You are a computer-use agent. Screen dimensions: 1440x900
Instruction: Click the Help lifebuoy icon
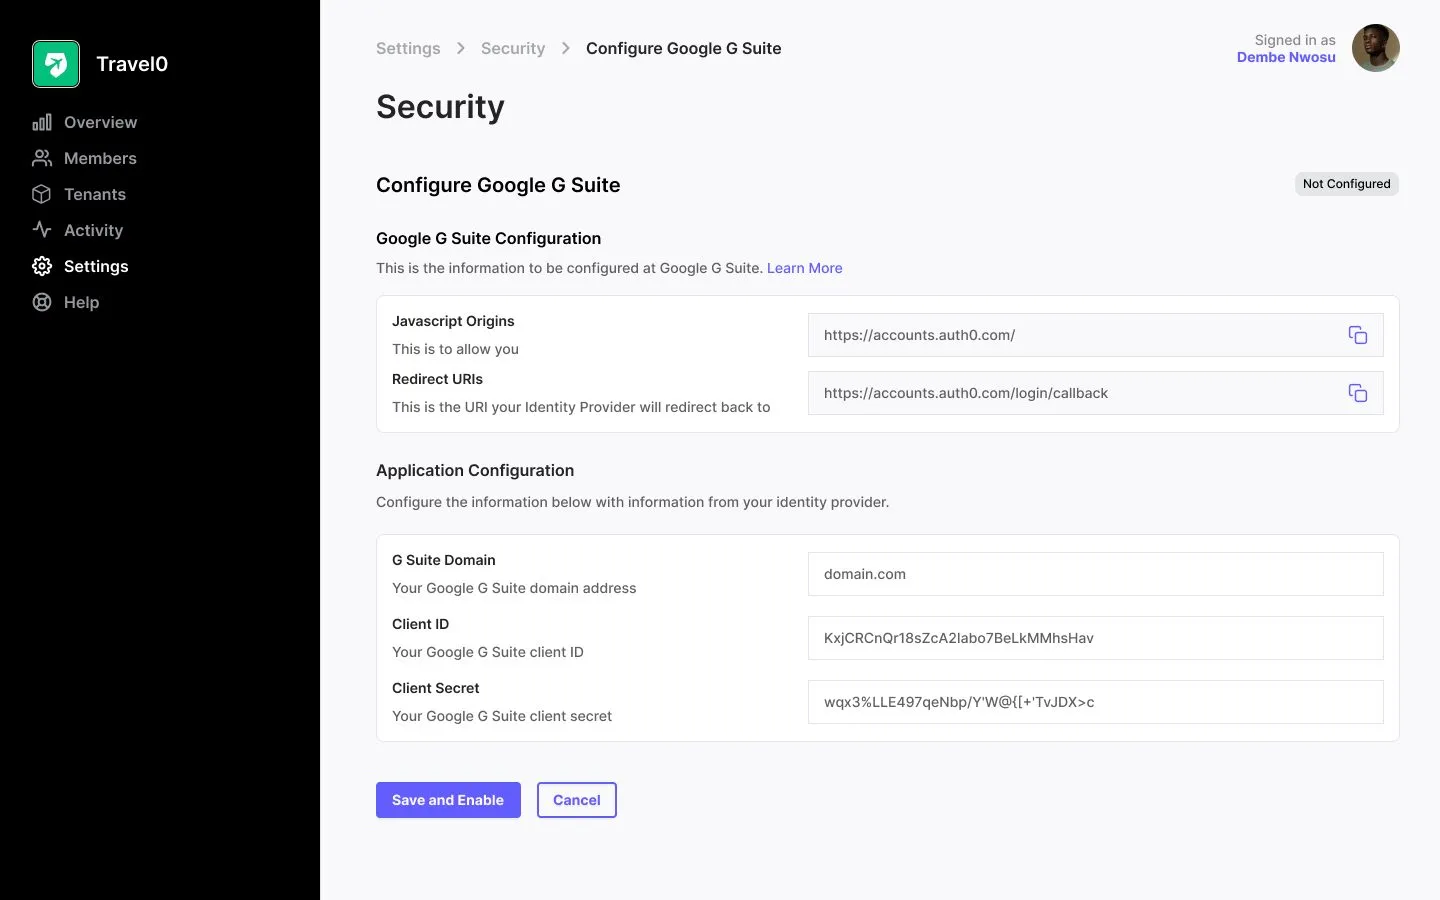pos(42,302)
